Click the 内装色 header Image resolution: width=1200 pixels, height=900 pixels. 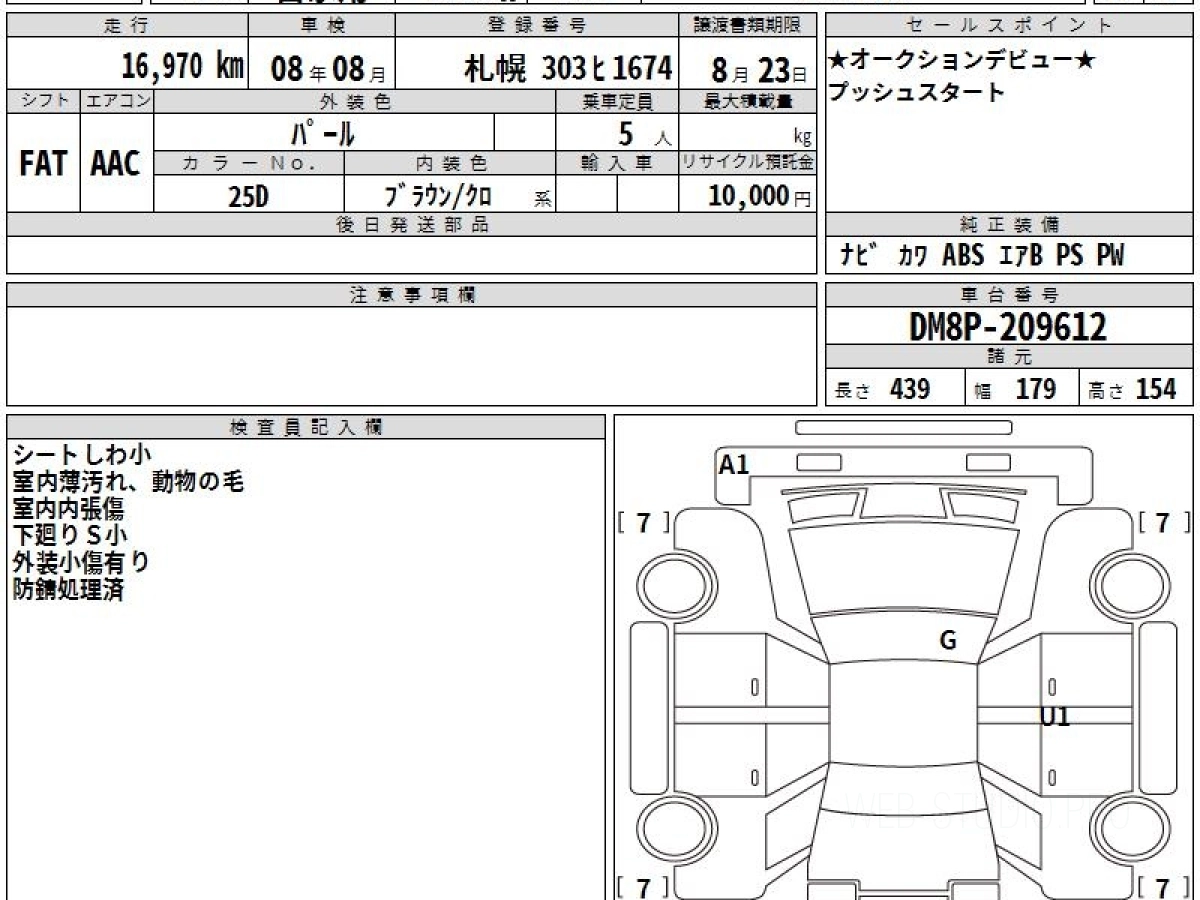coord(450,164)
